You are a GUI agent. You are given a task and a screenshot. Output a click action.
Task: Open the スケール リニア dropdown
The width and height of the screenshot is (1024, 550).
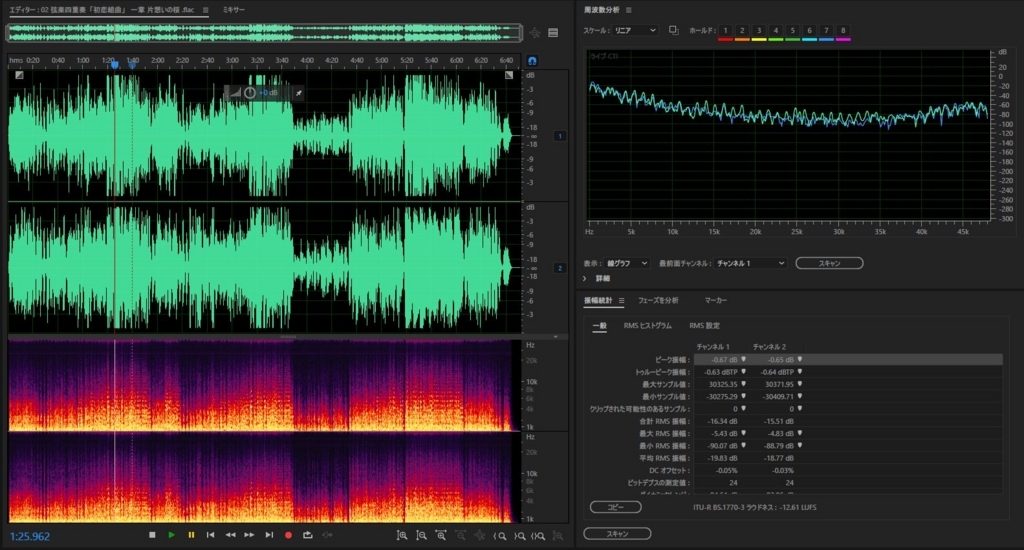pos(634,31)
